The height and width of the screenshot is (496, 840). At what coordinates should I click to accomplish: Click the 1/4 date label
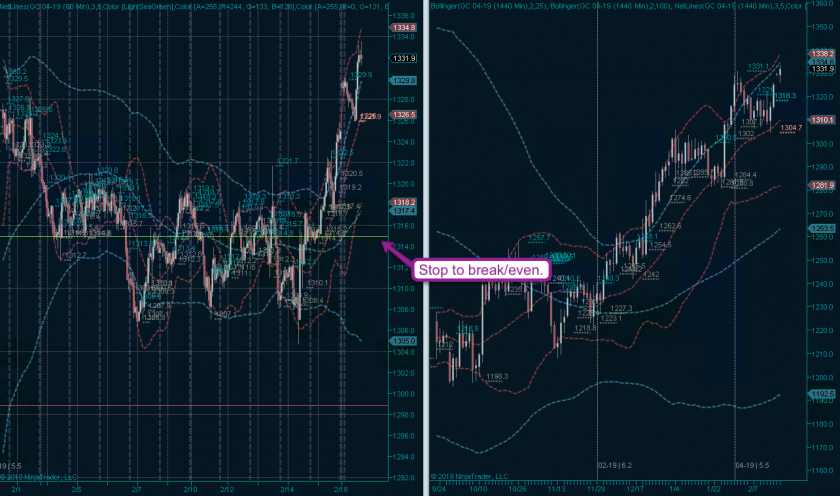pos(674,489)
